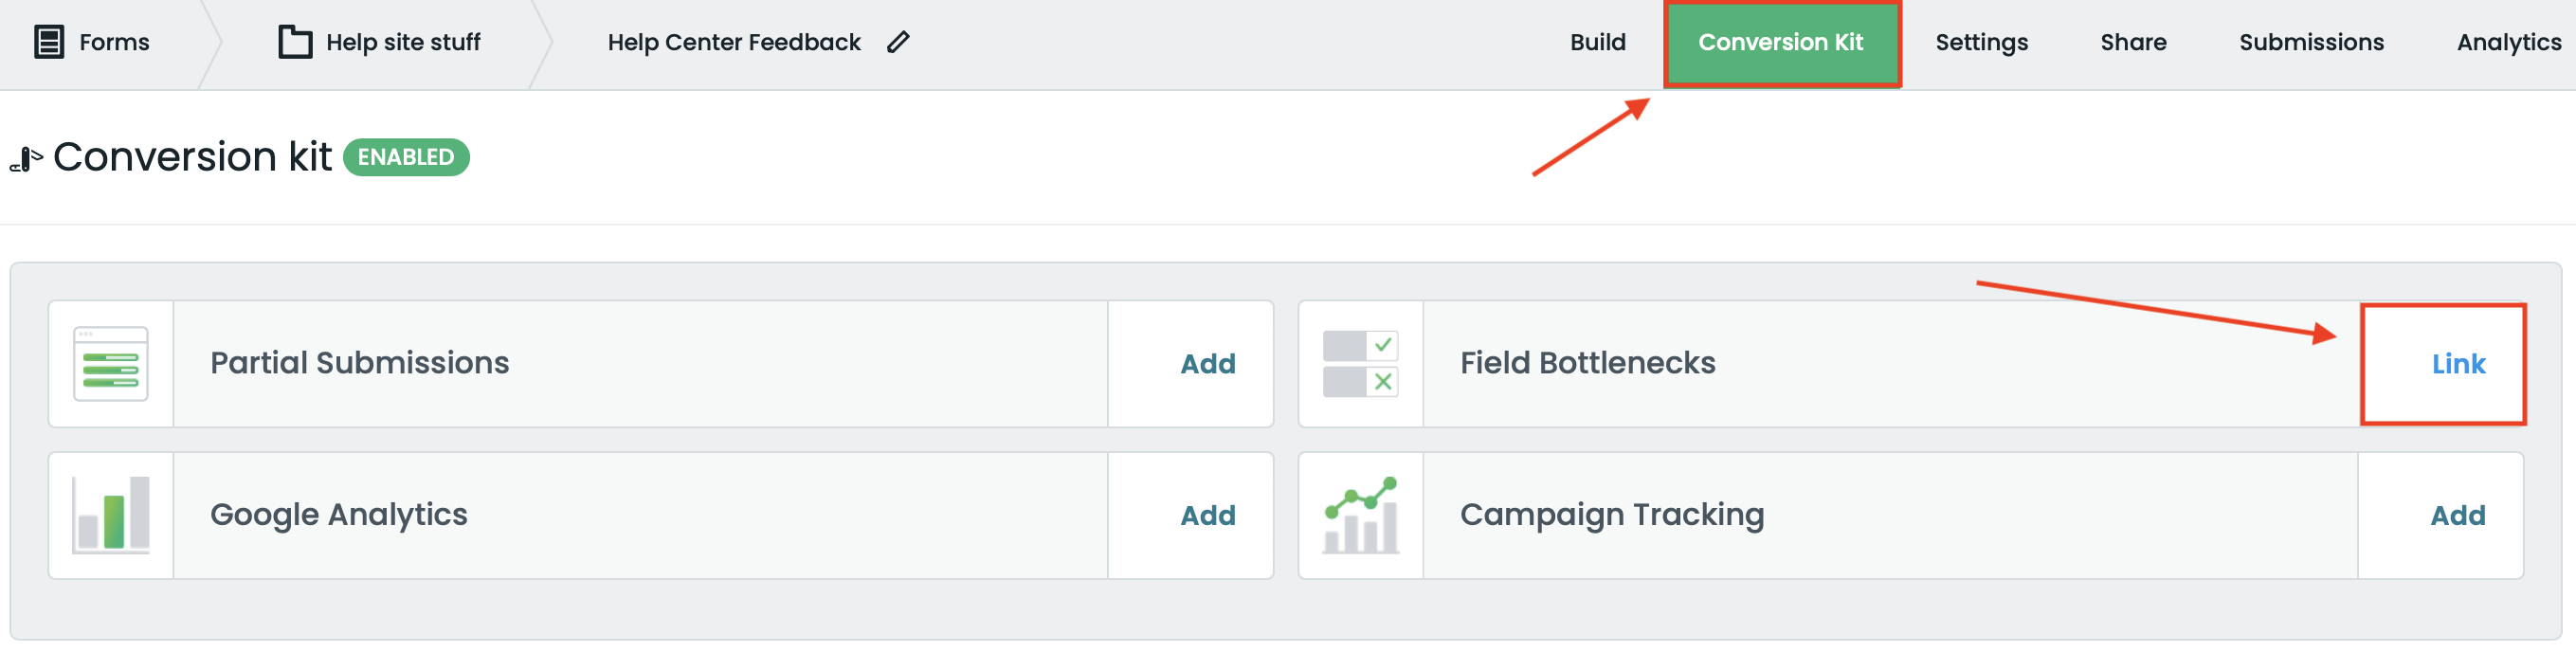Click the Forms document icon in breadcrumb
Screen dimensions: 2576x652
pyautogui.click(x=47, y=42)
